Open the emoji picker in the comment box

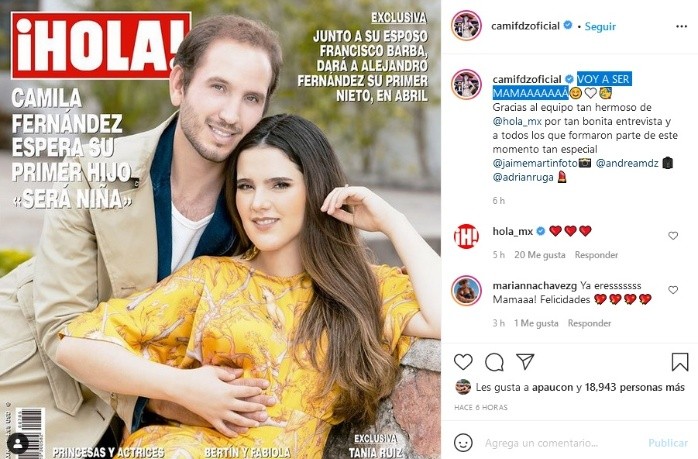[463, 443]
